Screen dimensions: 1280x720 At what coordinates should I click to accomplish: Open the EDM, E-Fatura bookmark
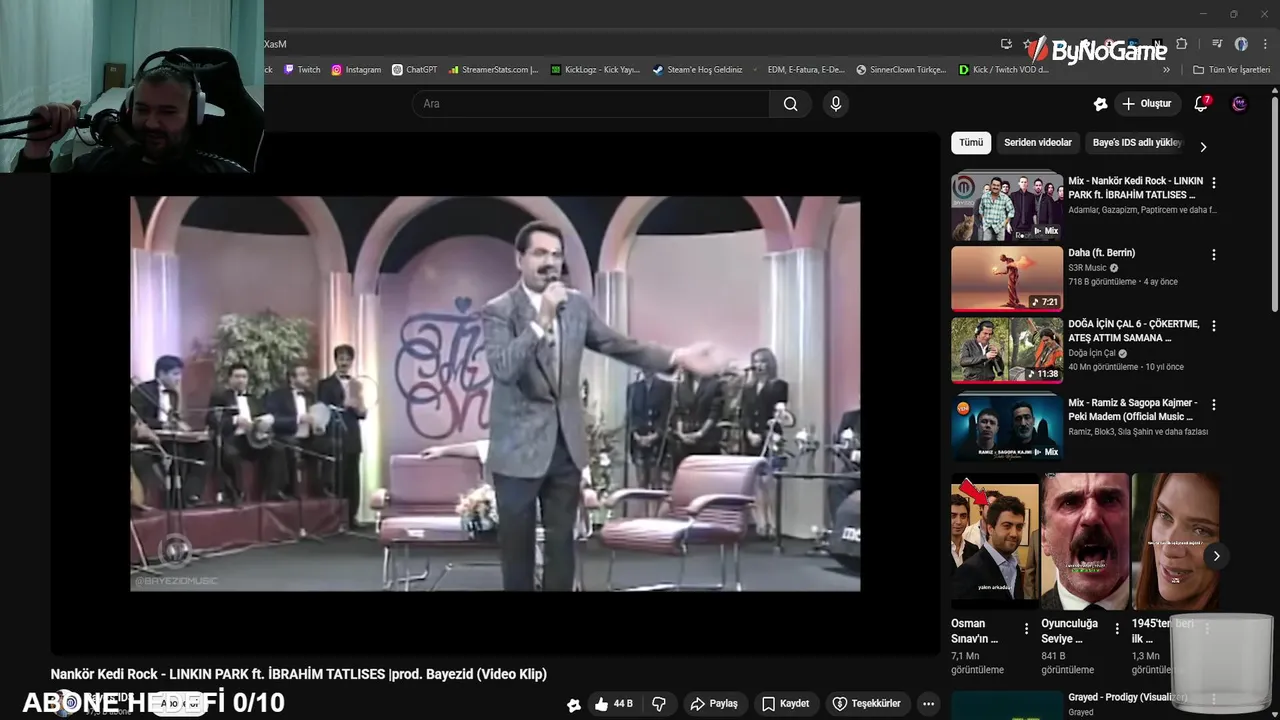click(800, 70)
